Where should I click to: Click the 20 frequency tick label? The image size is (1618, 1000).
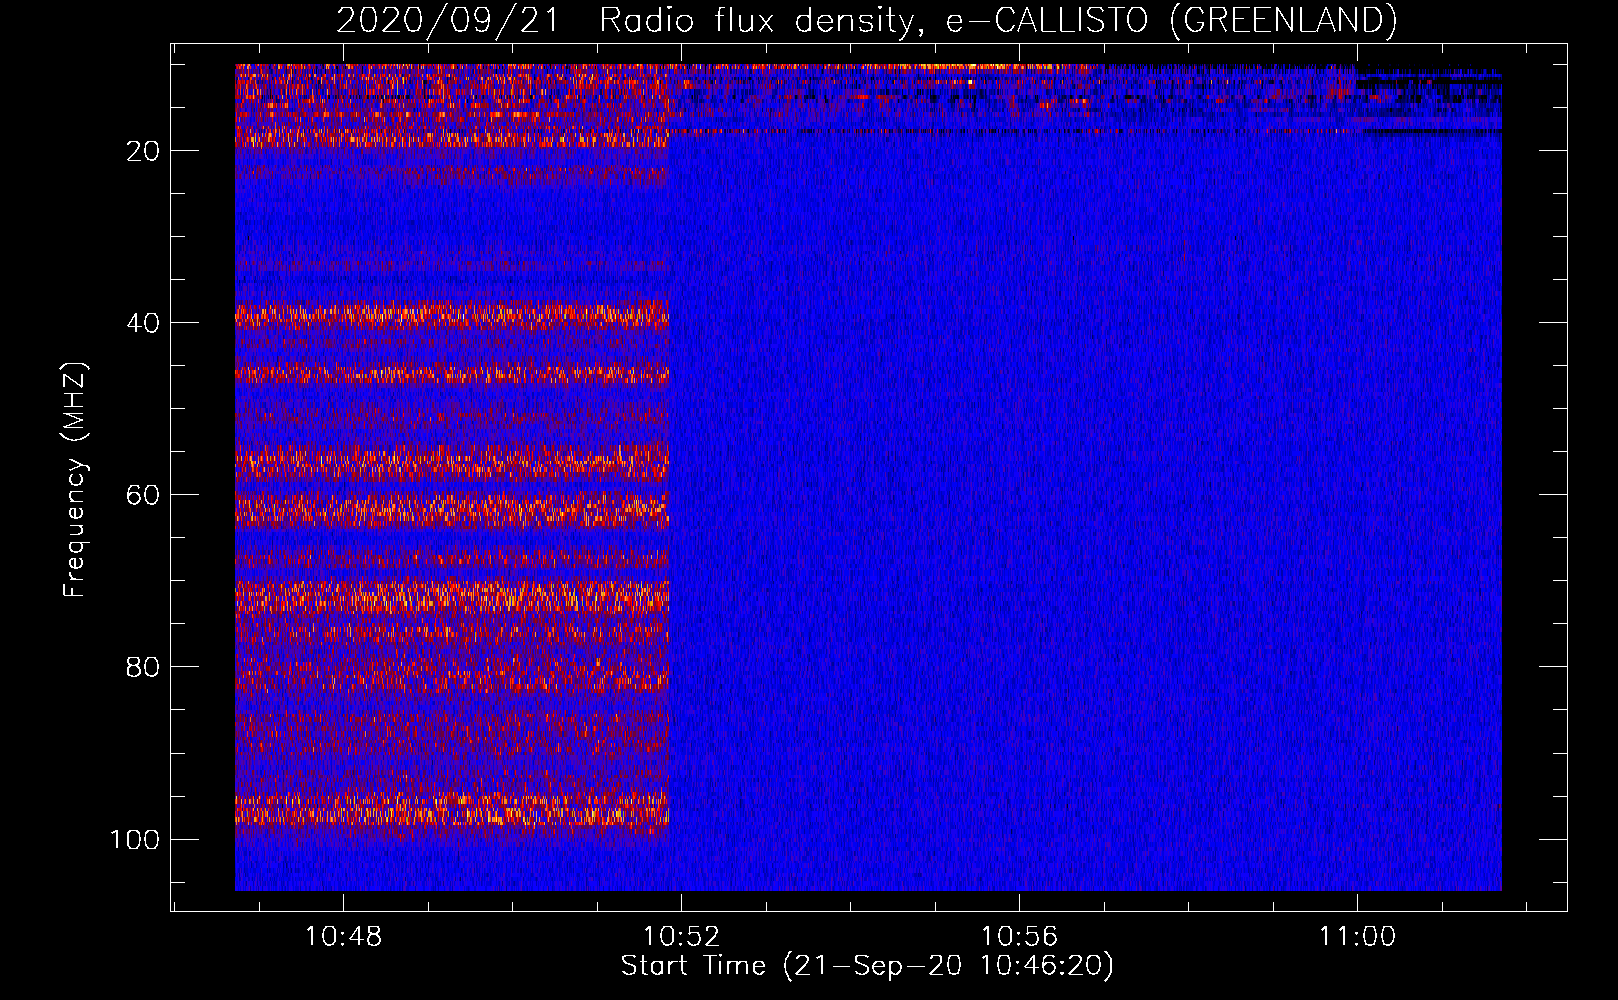[x=143, y=151]
